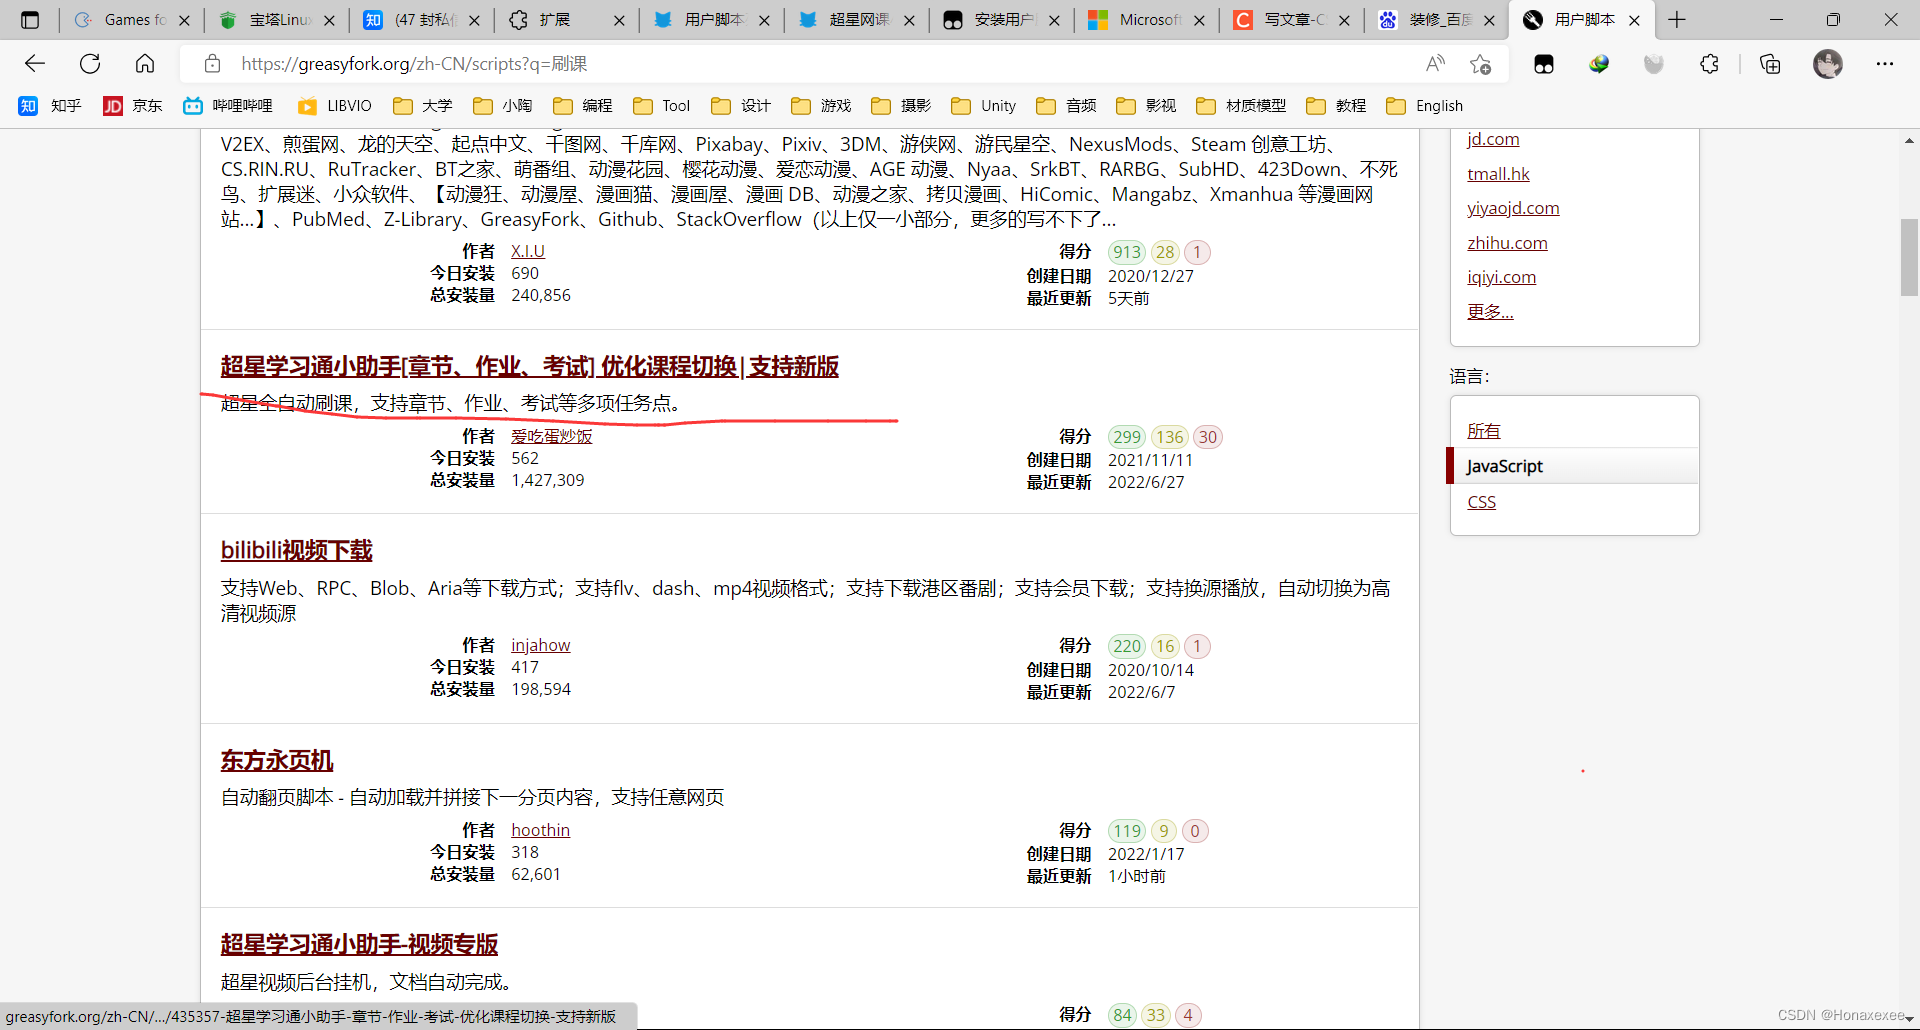Show more sites via 更多... link
This screenshot has height=1030, width=1920.
click(1490, 312)
